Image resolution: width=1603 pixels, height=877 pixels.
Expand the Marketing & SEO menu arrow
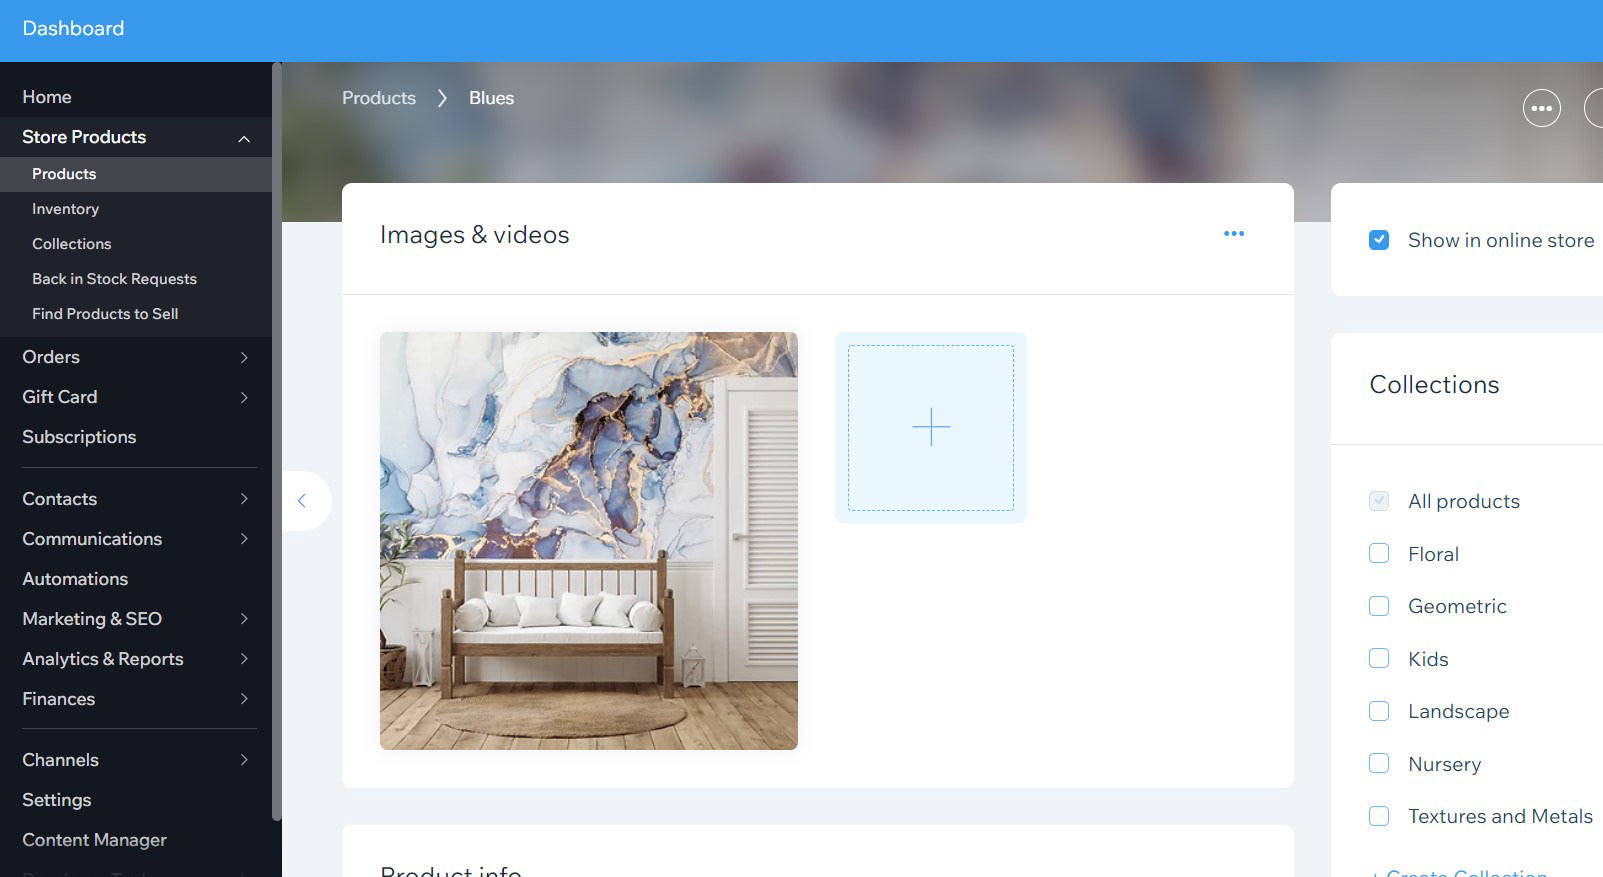coord(244,619)
